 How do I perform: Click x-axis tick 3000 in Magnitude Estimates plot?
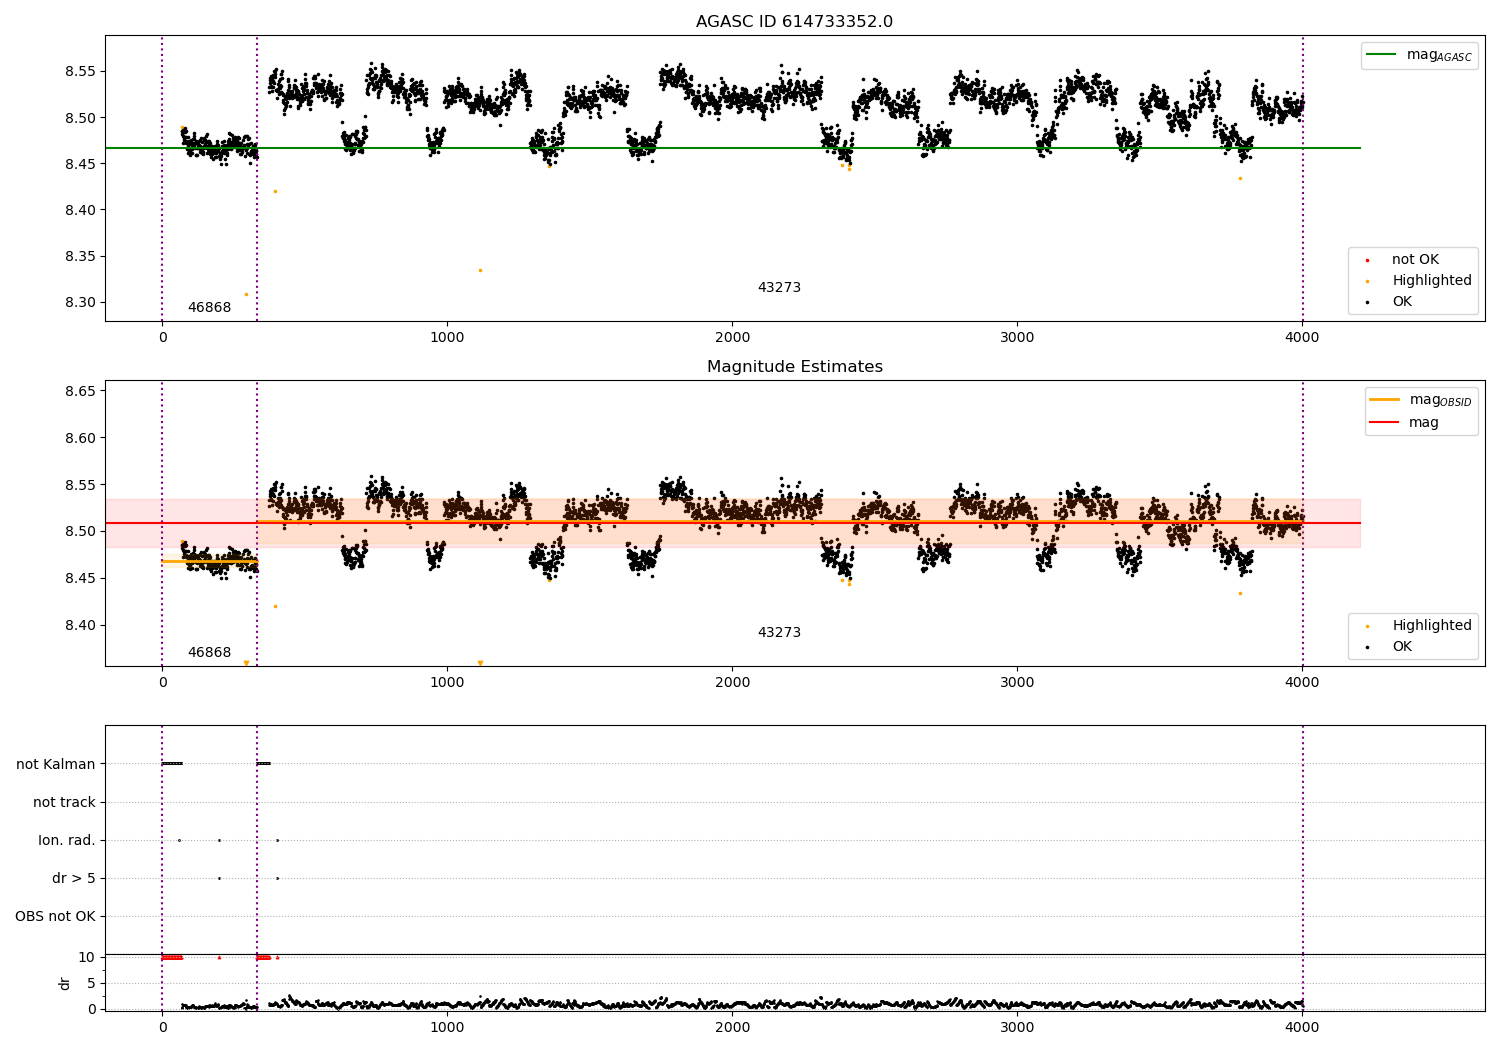click(x=1017, y=683)
